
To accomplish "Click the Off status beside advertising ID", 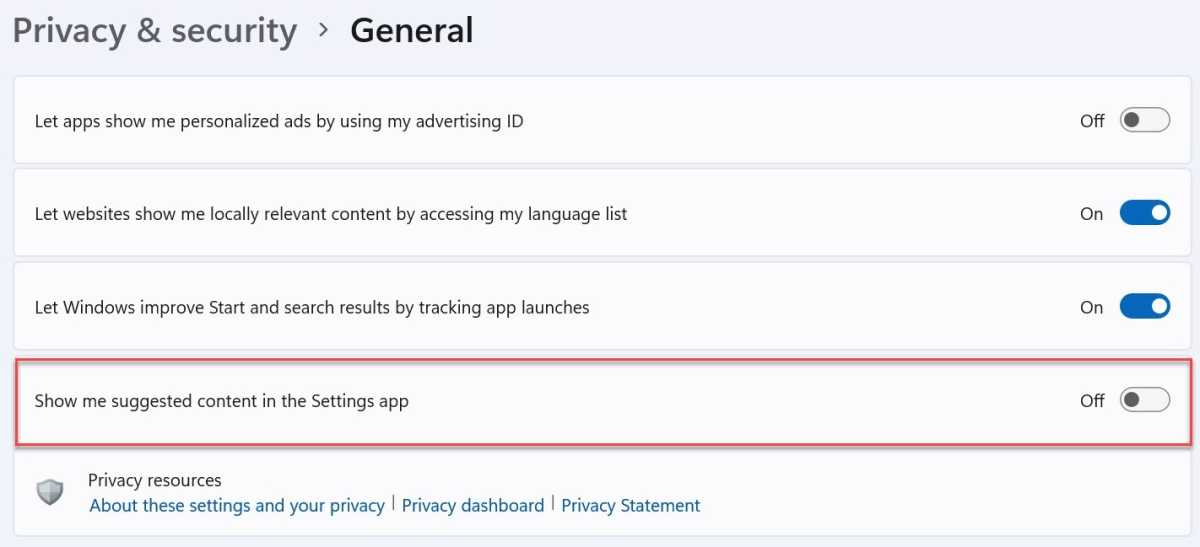I will coord(1092,121).
